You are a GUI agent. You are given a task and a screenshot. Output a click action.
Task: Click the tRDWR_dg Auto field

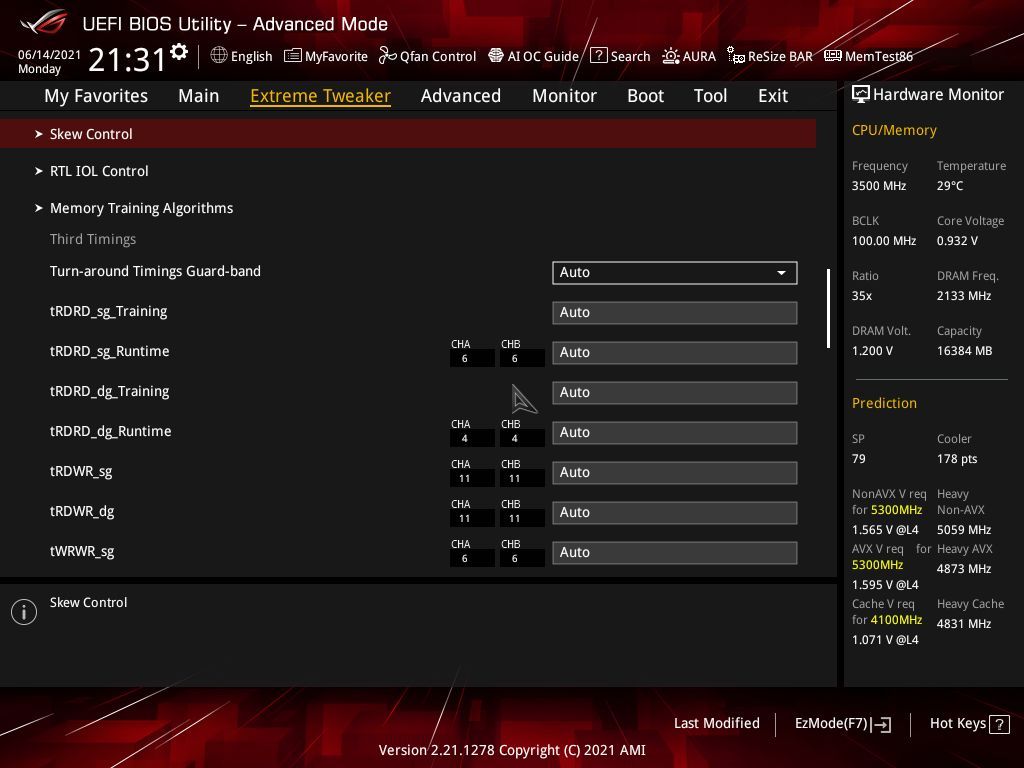(675, 512)
